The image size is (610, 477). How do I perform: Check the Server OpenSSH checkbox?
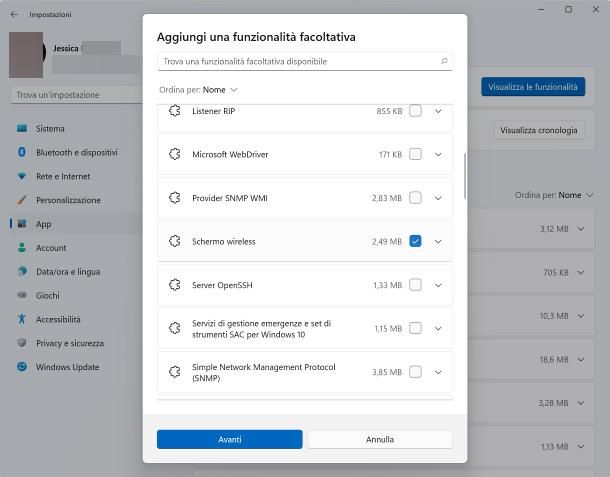tap(415, 285)
